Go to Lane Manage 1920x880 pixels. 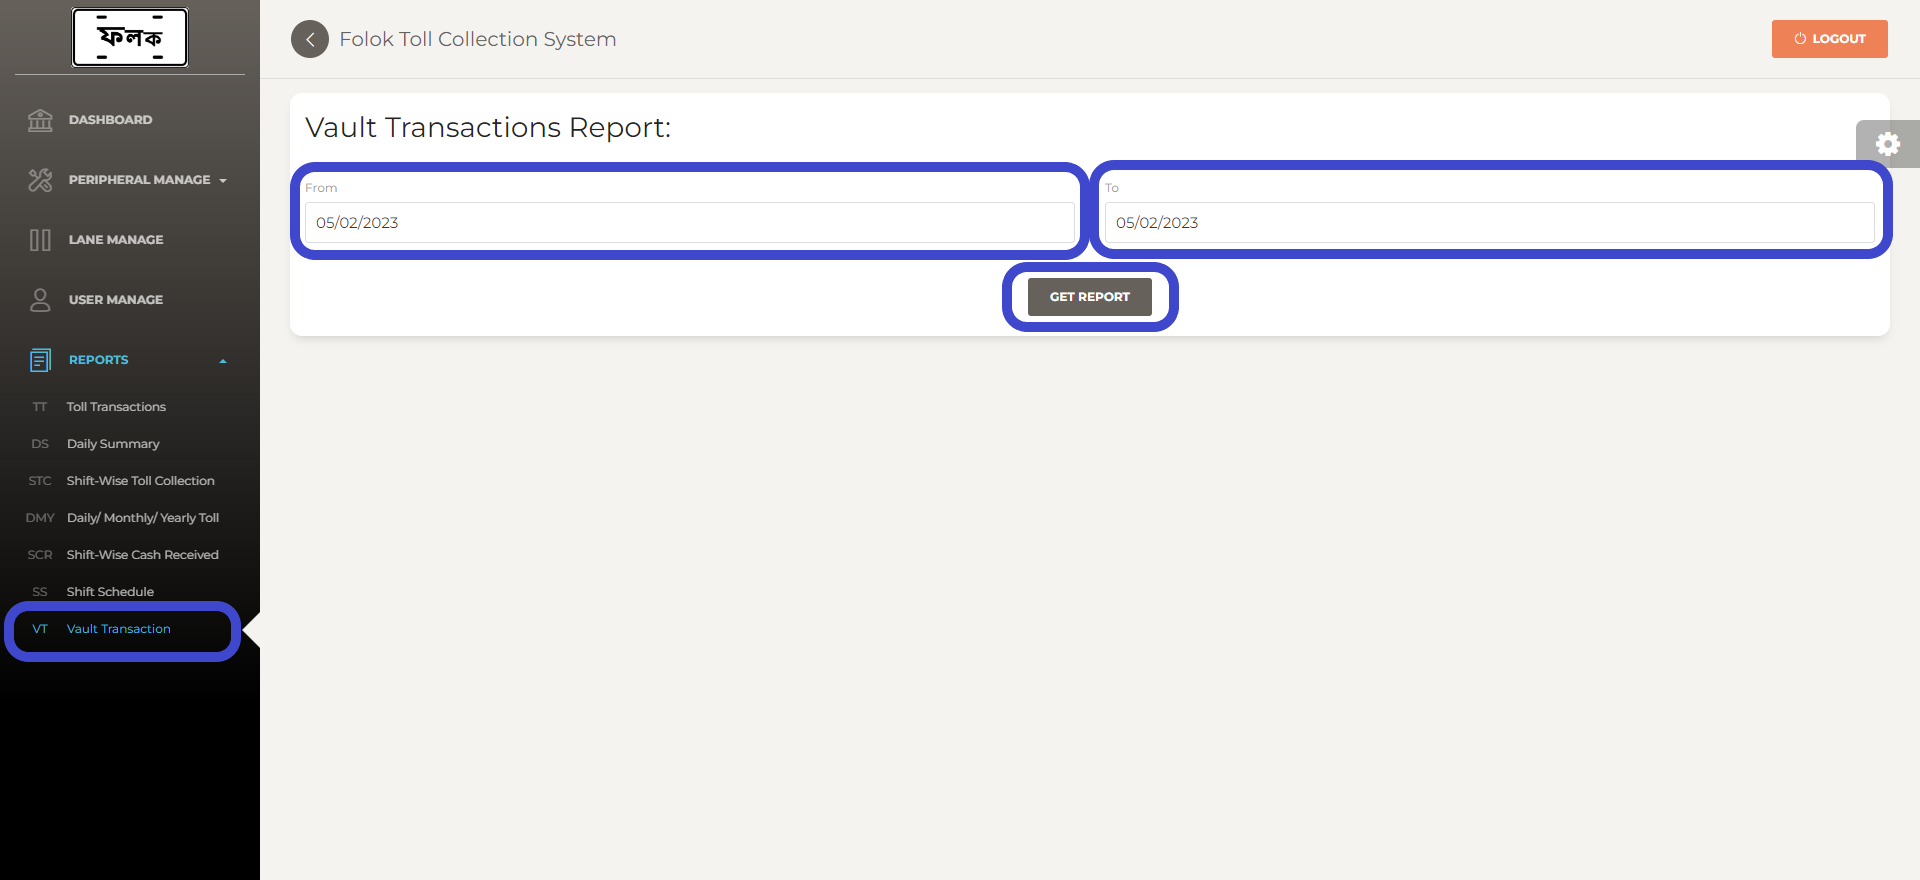point(116,240)
